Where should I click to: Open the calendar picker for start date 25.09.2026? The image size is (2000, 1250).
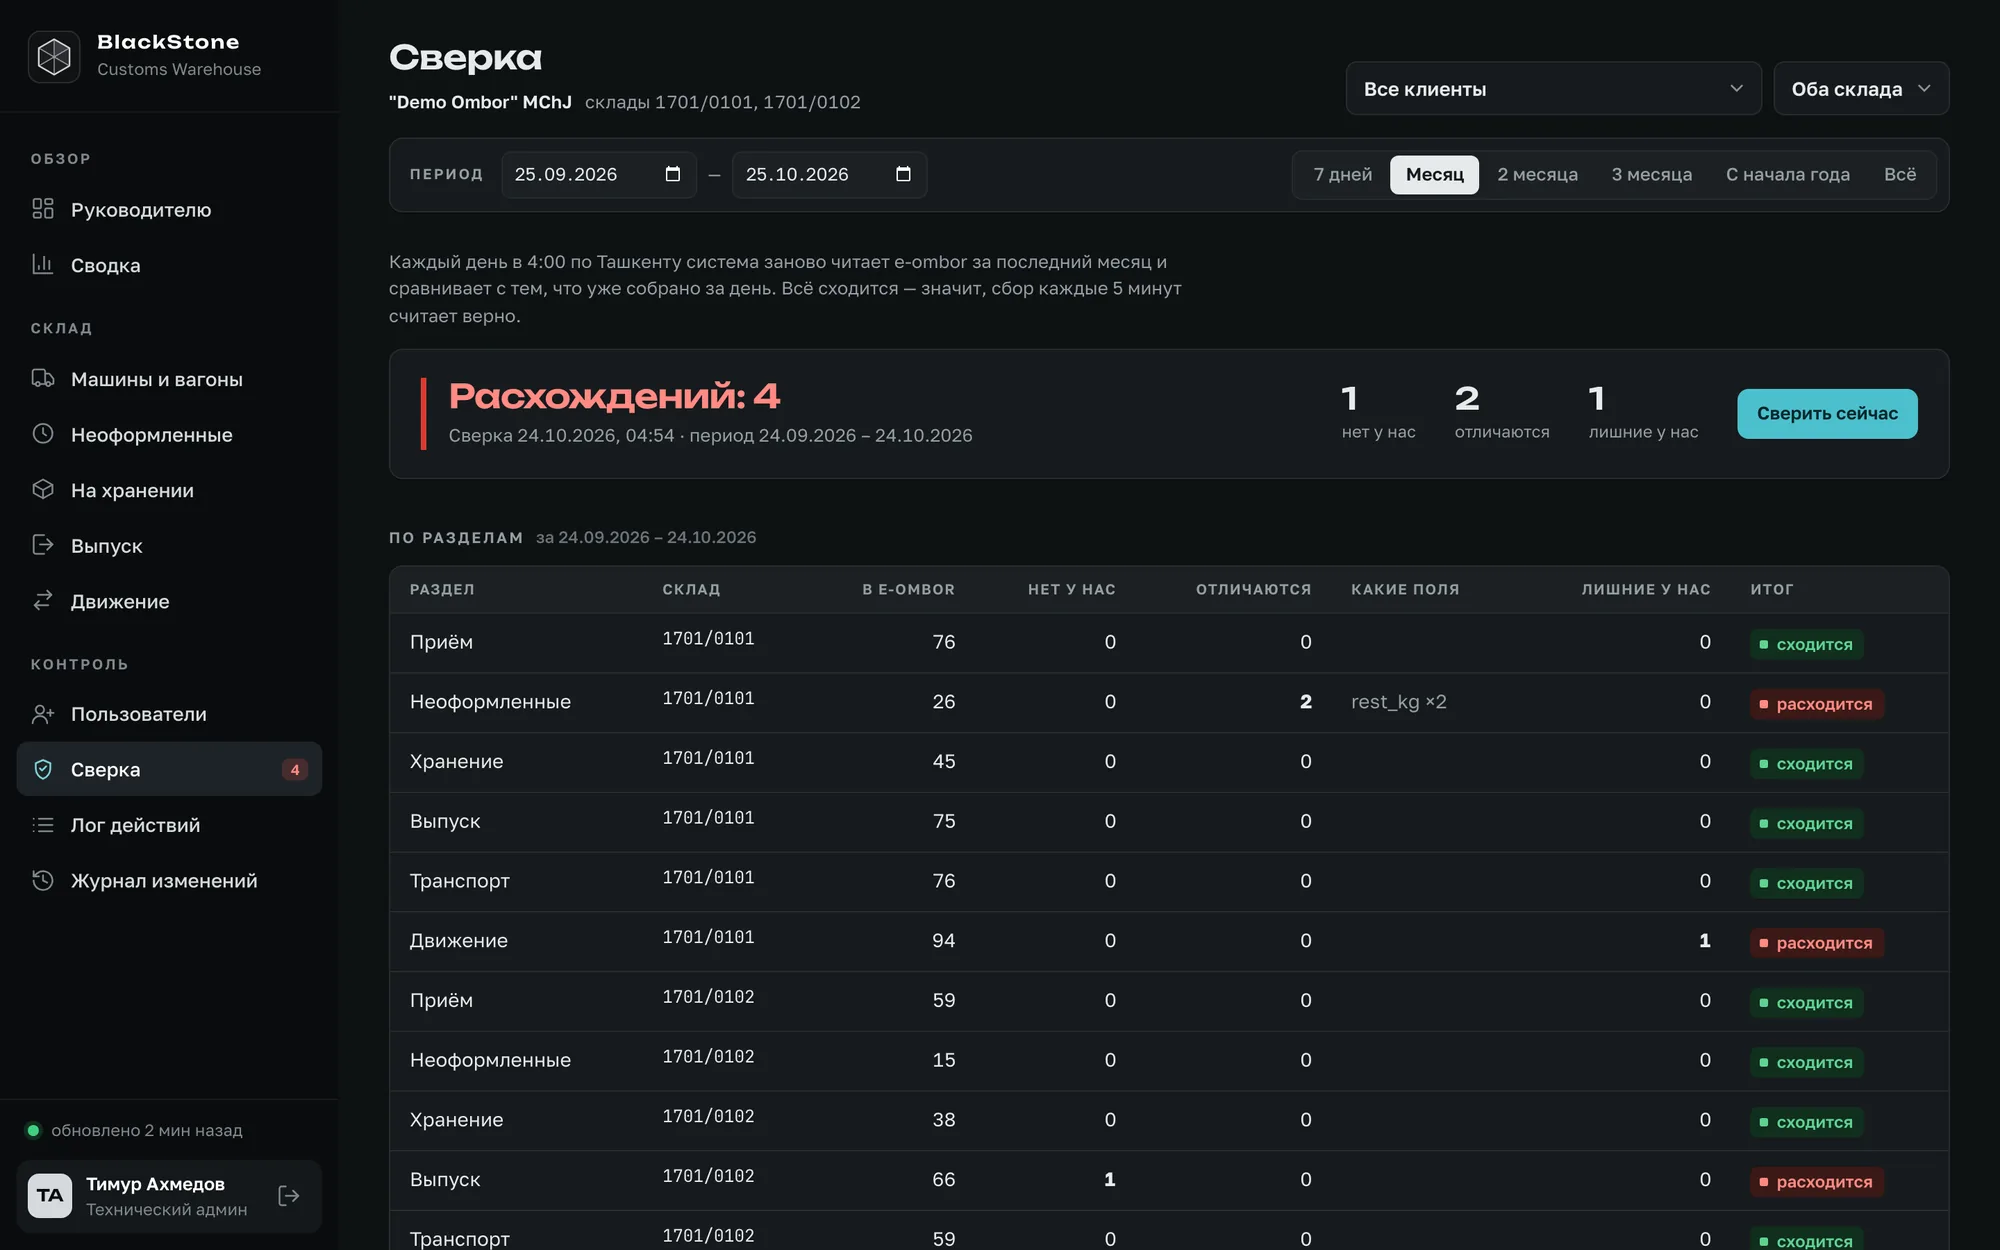pyautogui.click(x=673, y=174)
